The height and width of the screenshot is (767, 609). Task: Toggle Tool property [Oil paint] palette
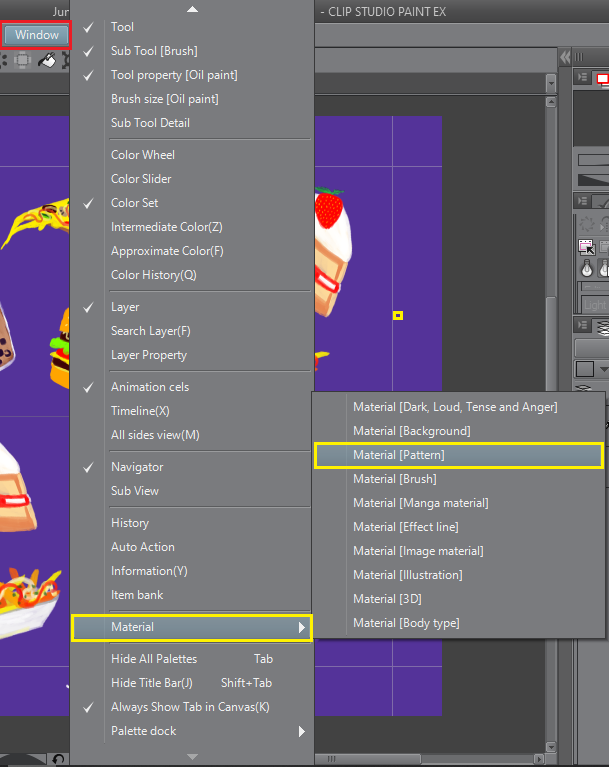[x=191, y=75]
